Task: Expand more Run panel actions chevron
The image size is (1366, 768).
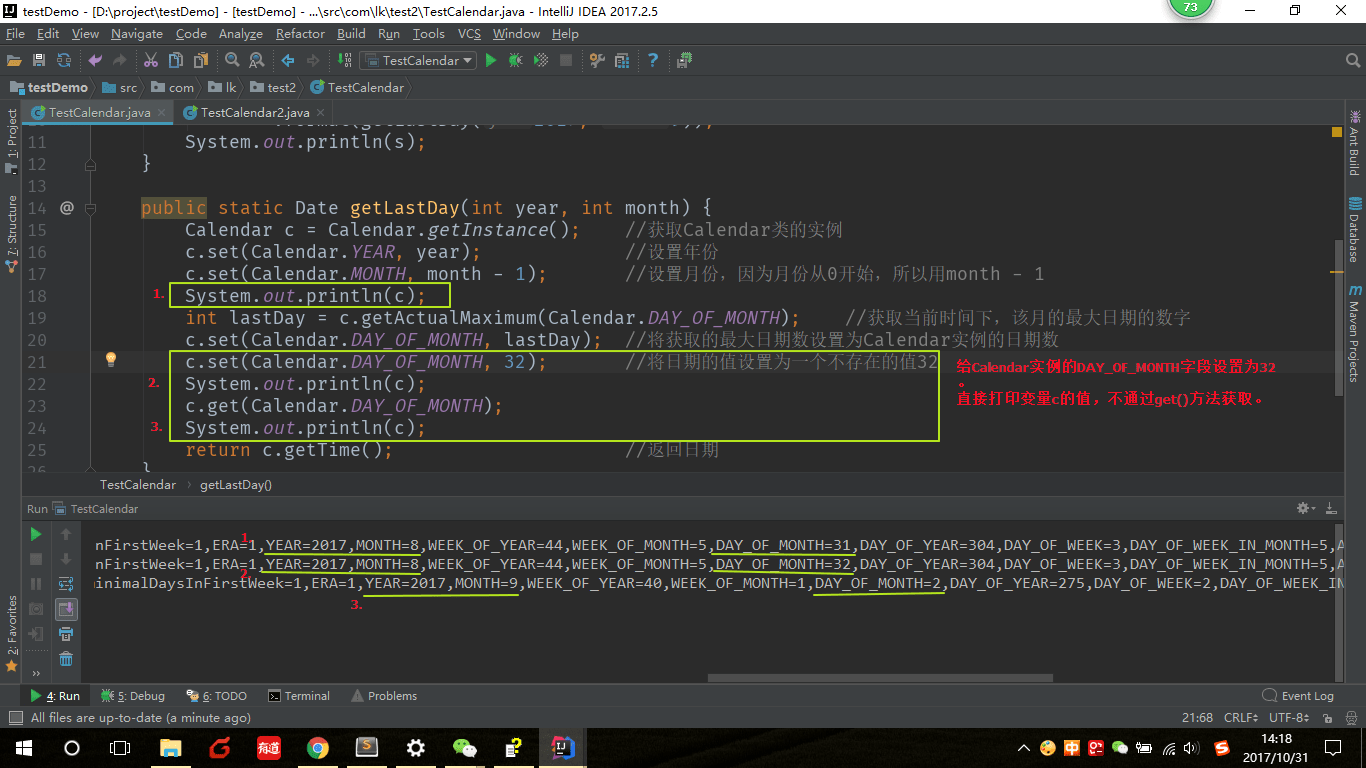Action: tap(36, 672)
